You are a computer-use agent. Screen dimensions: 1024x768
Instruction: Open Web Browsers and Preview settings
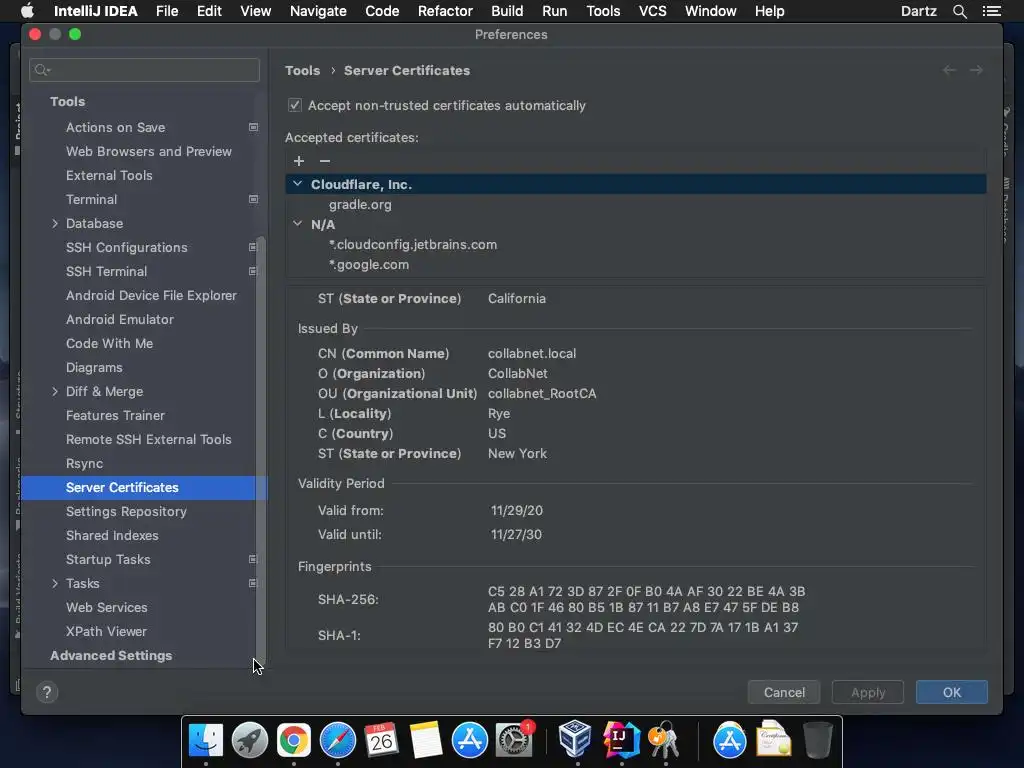pos(148,152)
